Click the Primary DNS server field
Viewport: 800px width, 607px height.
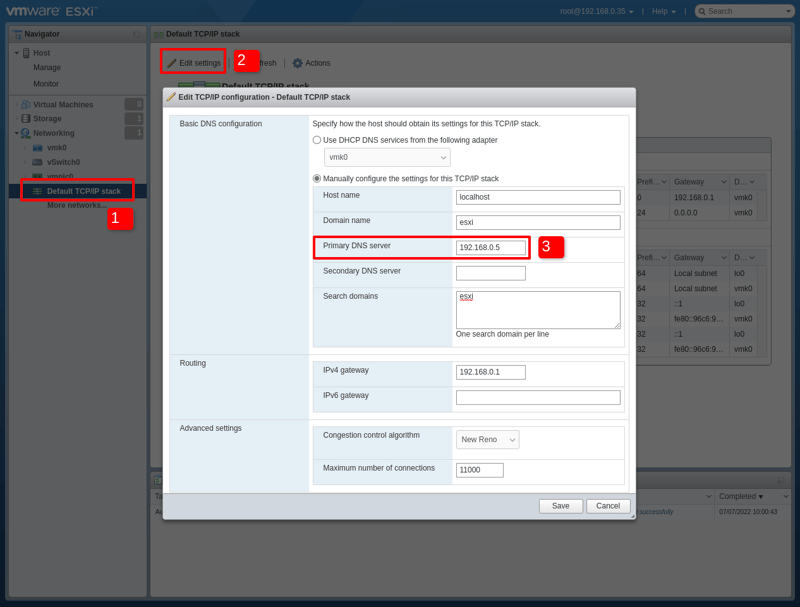pos(491,248)
